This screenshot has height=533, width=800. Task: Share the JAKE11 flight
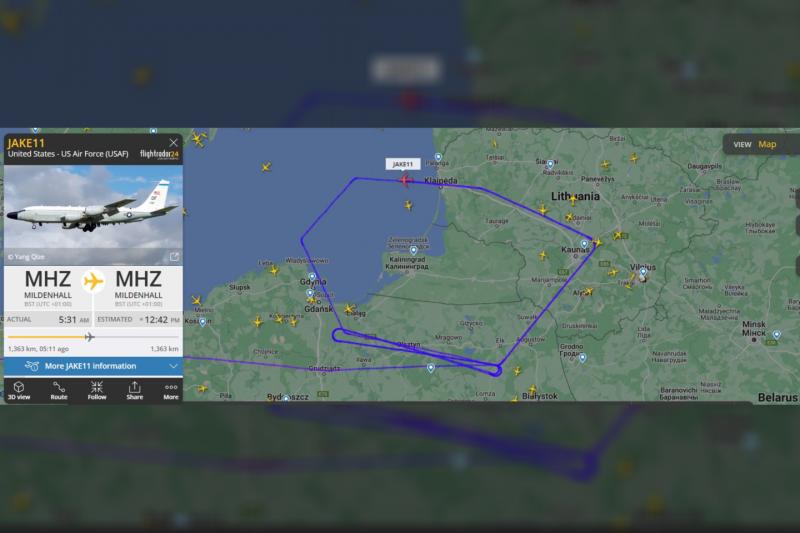tap(135, 390)
